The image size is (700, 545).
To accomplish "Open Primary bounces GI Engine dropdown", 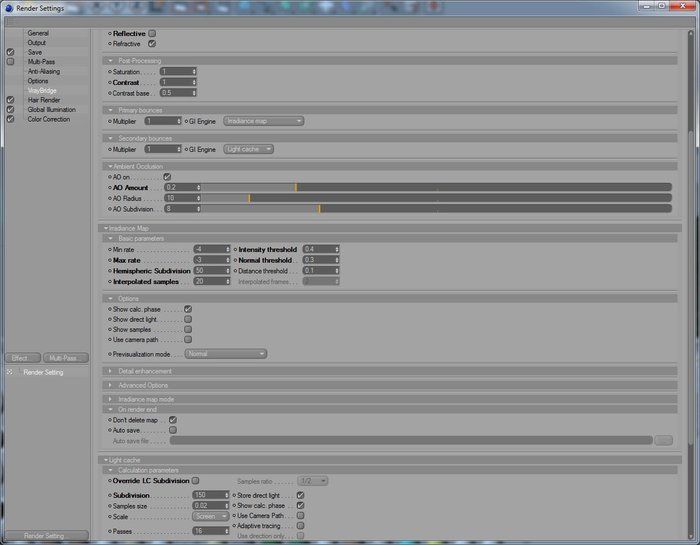I will [263, 121].
